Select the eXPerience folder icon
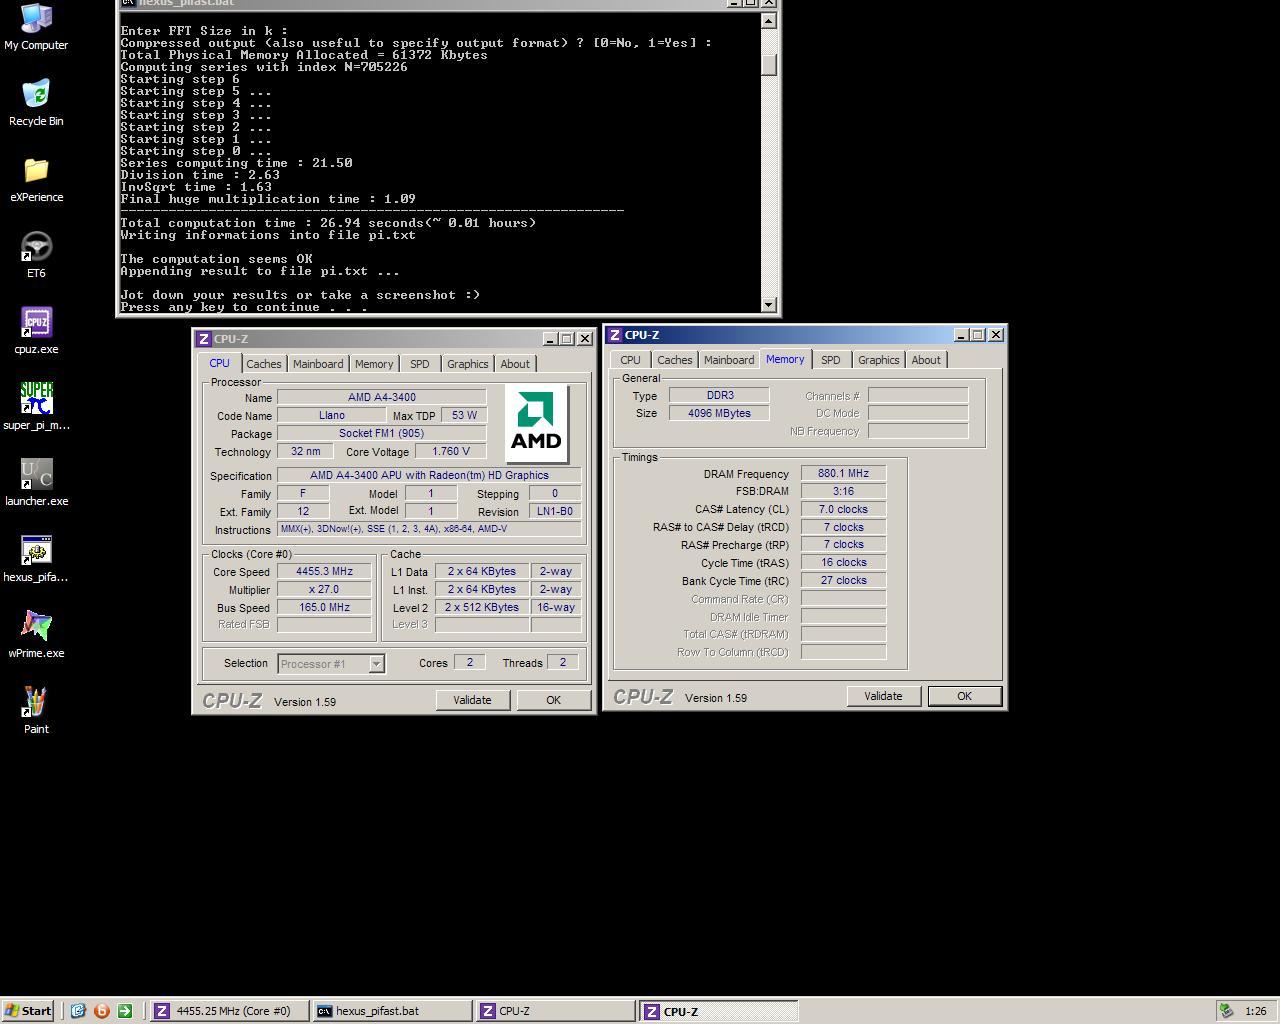Viewport: 1280px width, 1024px height. coord(36,179)
